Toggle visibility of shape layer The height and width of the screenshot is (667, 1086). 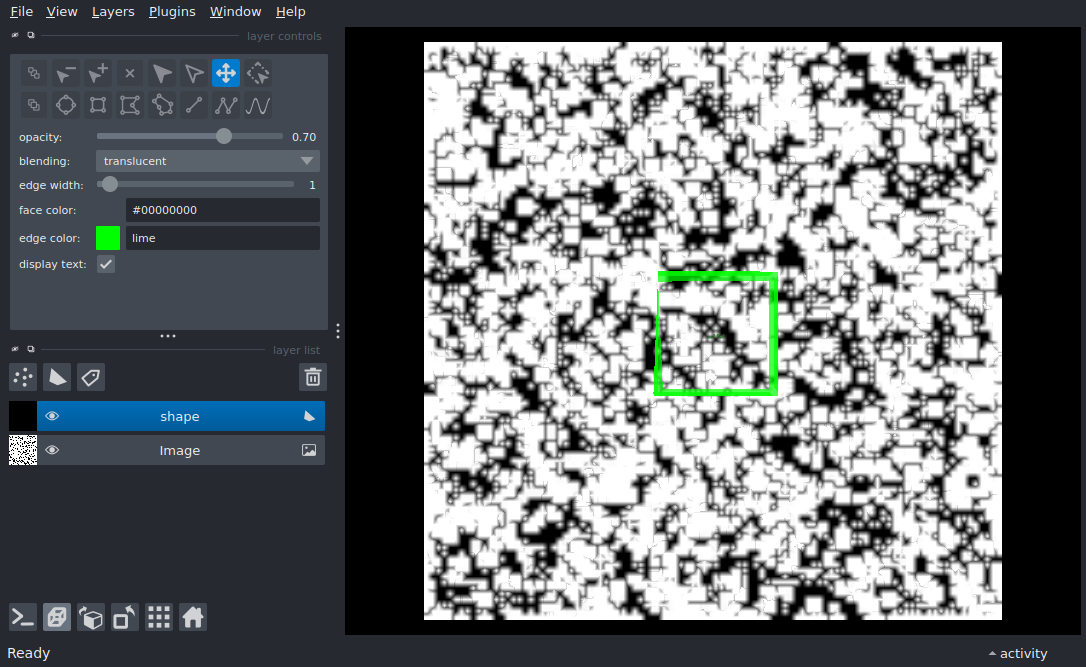pyautogui.click(x=52, y=416)
